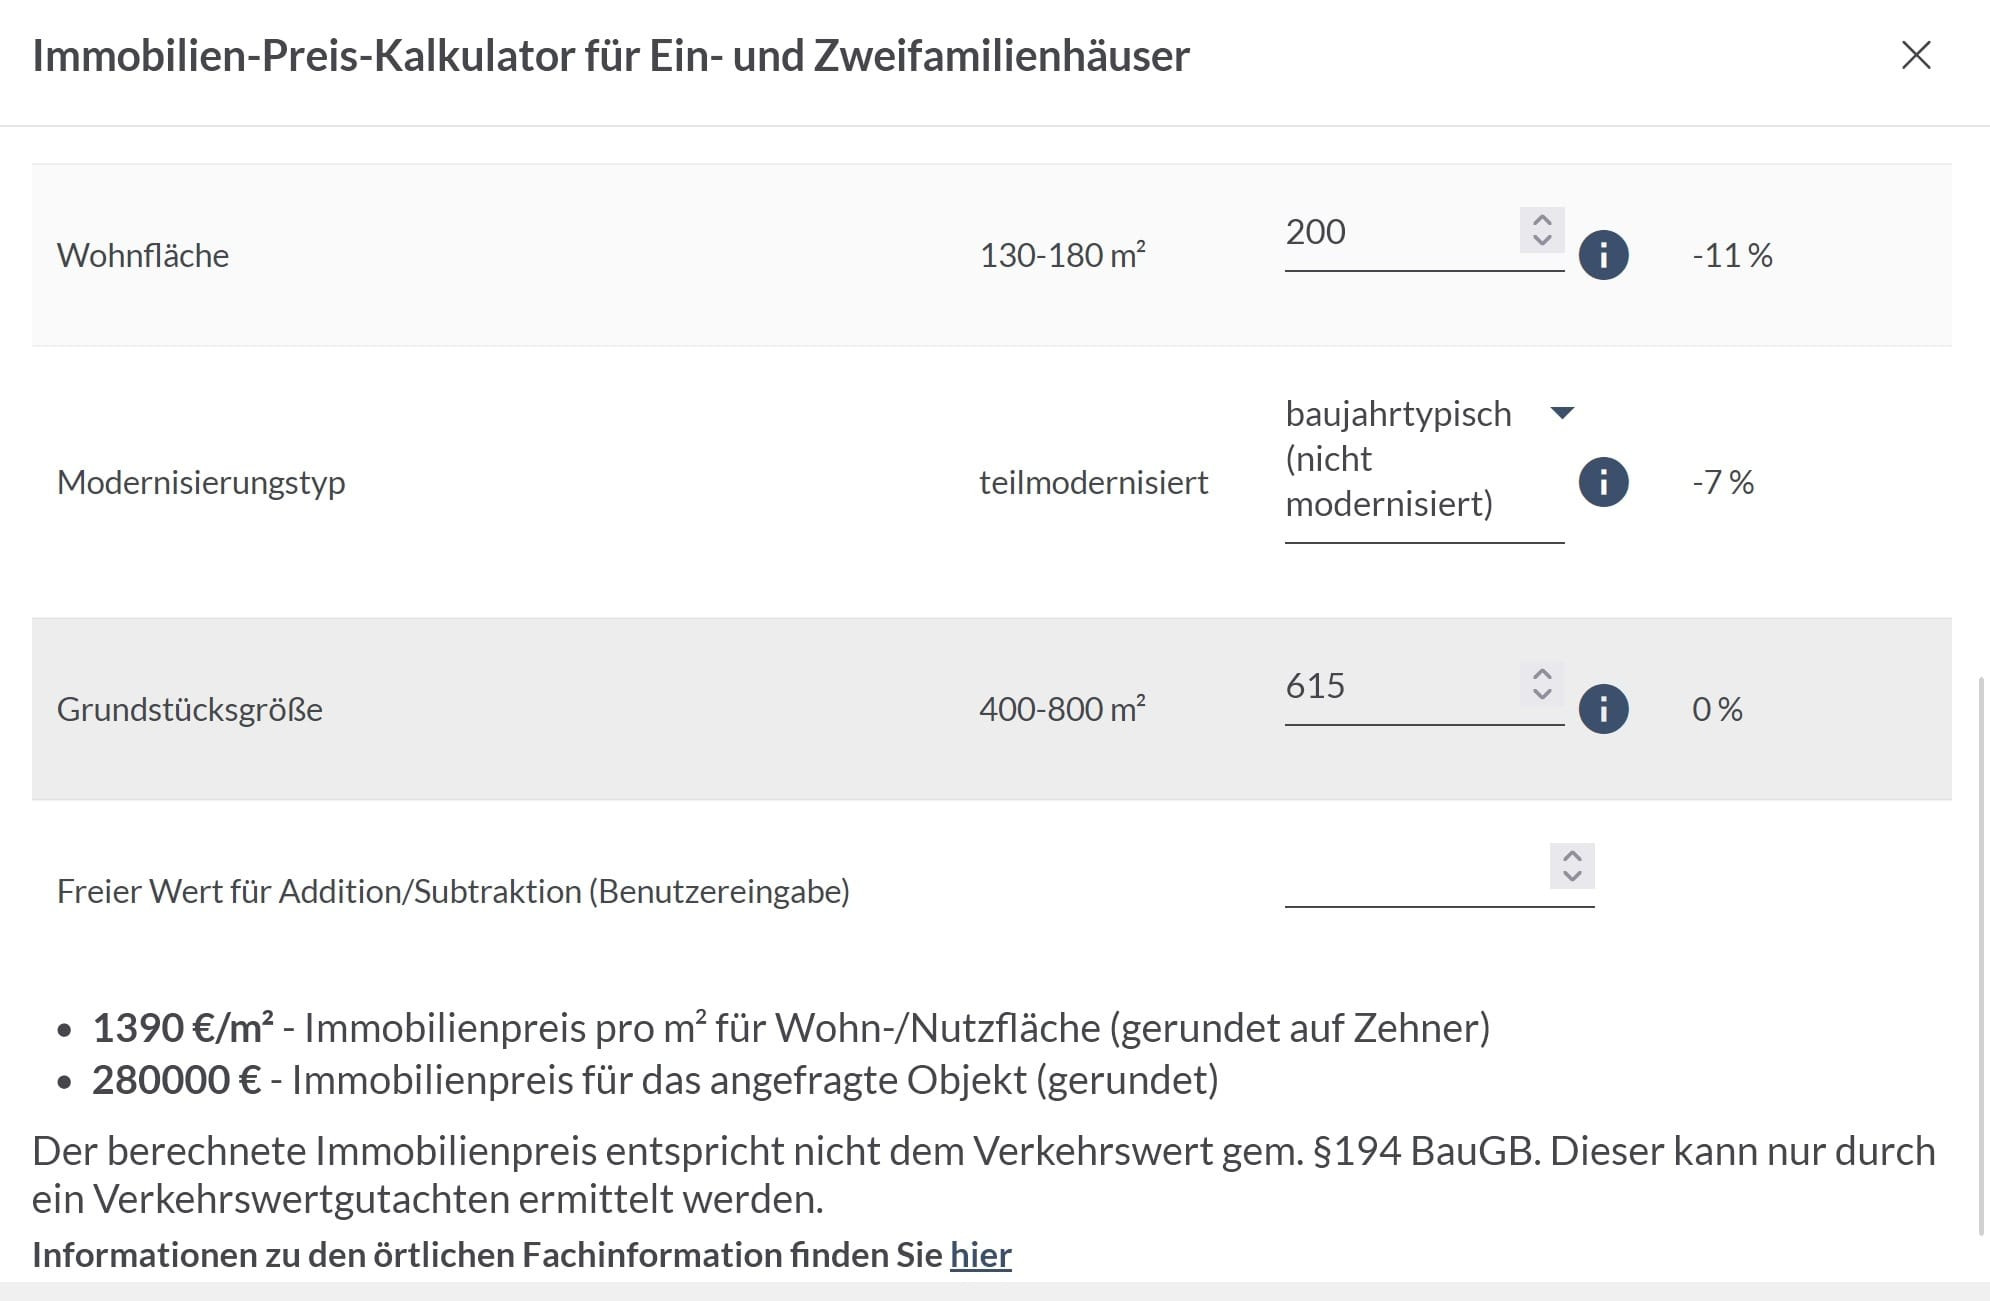Increment the Grundstücksgröße value
The width and height of the screenshot is (1990, 1301).
tap(1542, 674)
